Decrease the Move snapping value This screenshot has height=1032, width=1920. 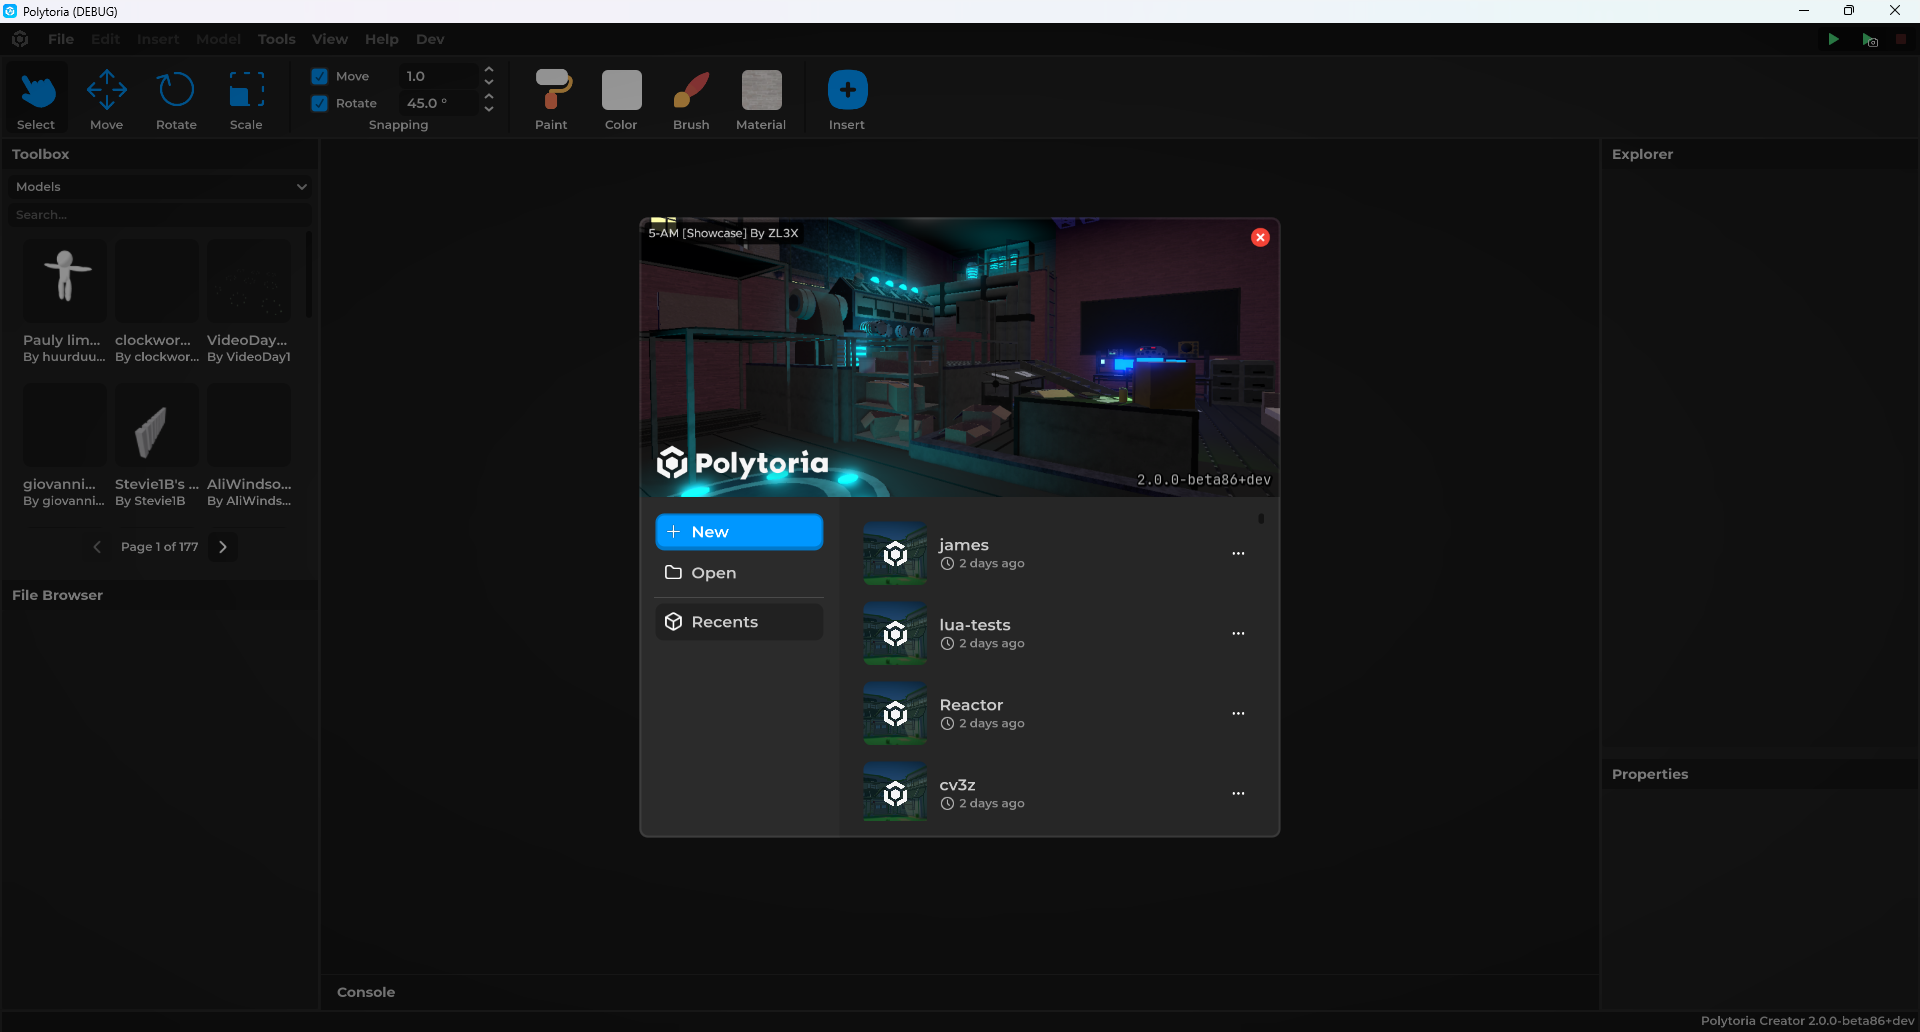[489, 82]
